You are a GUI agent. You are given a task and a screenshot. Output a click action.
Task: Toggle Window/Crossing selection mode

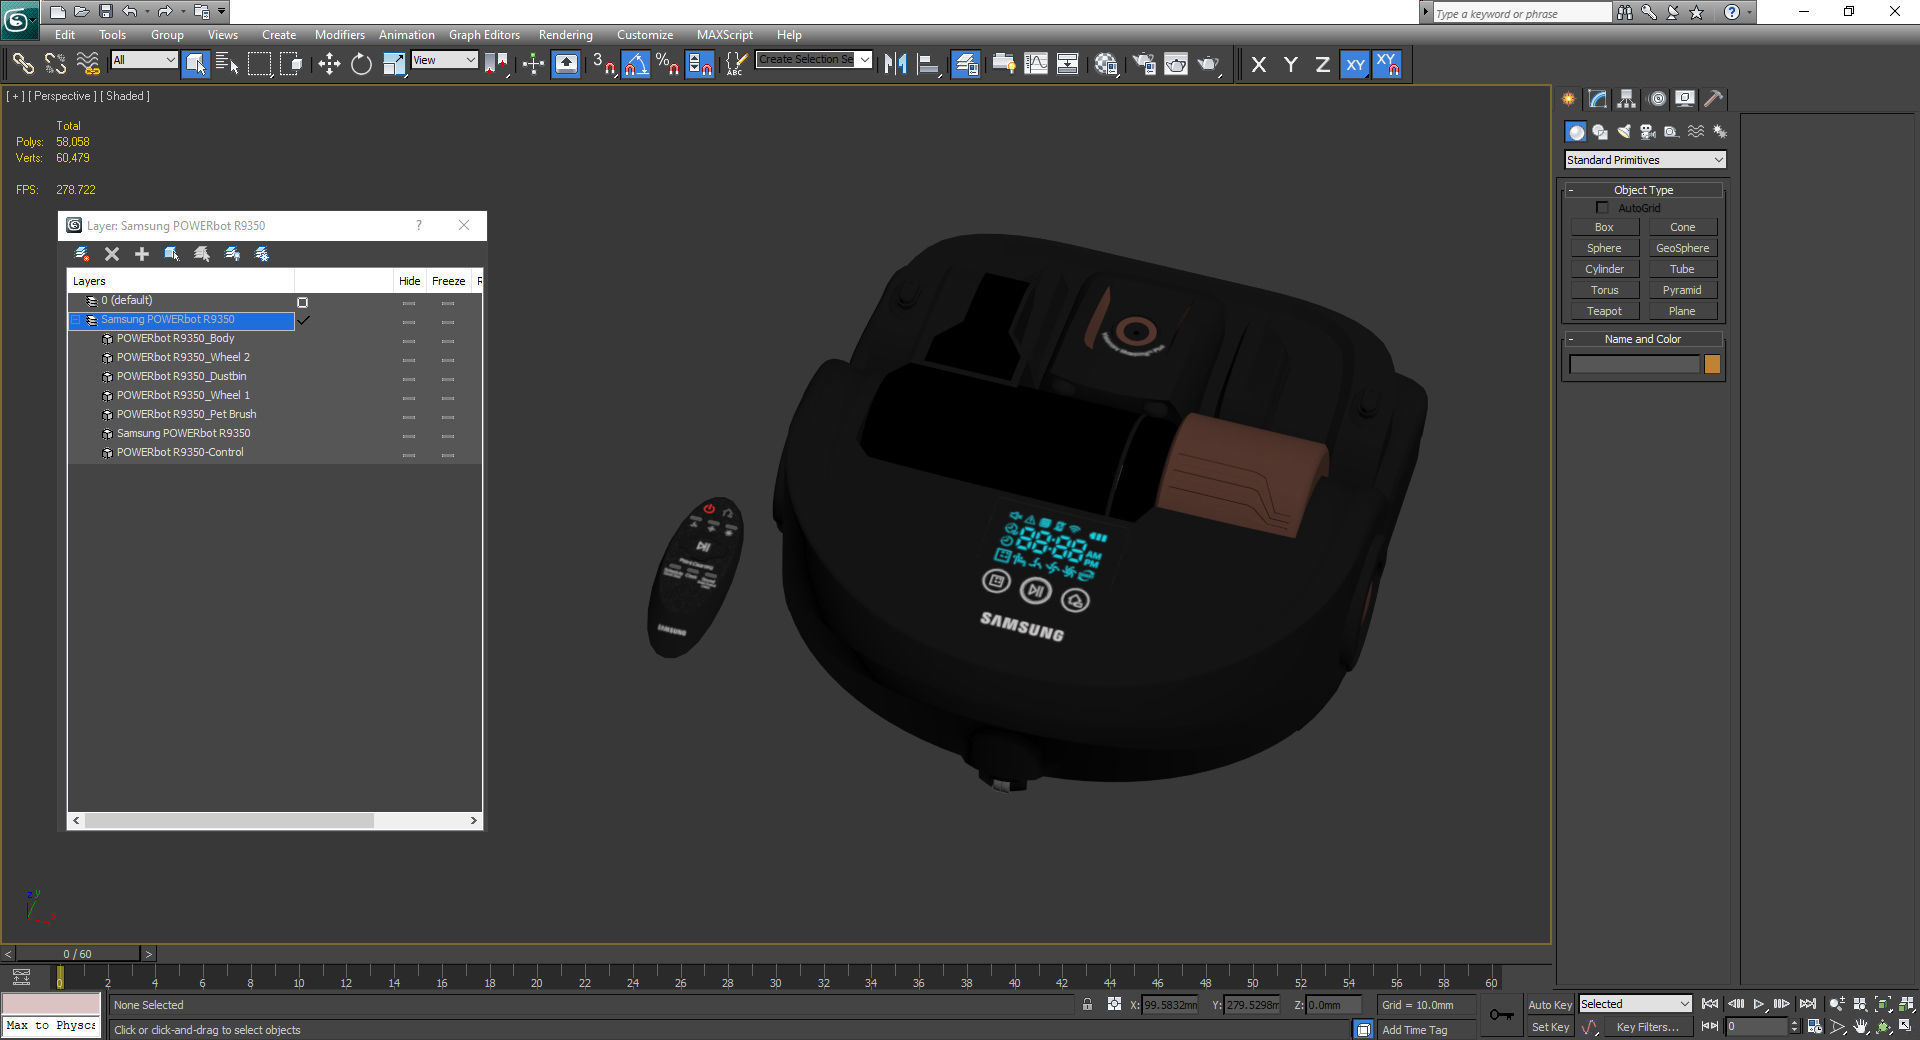(291, 64)
